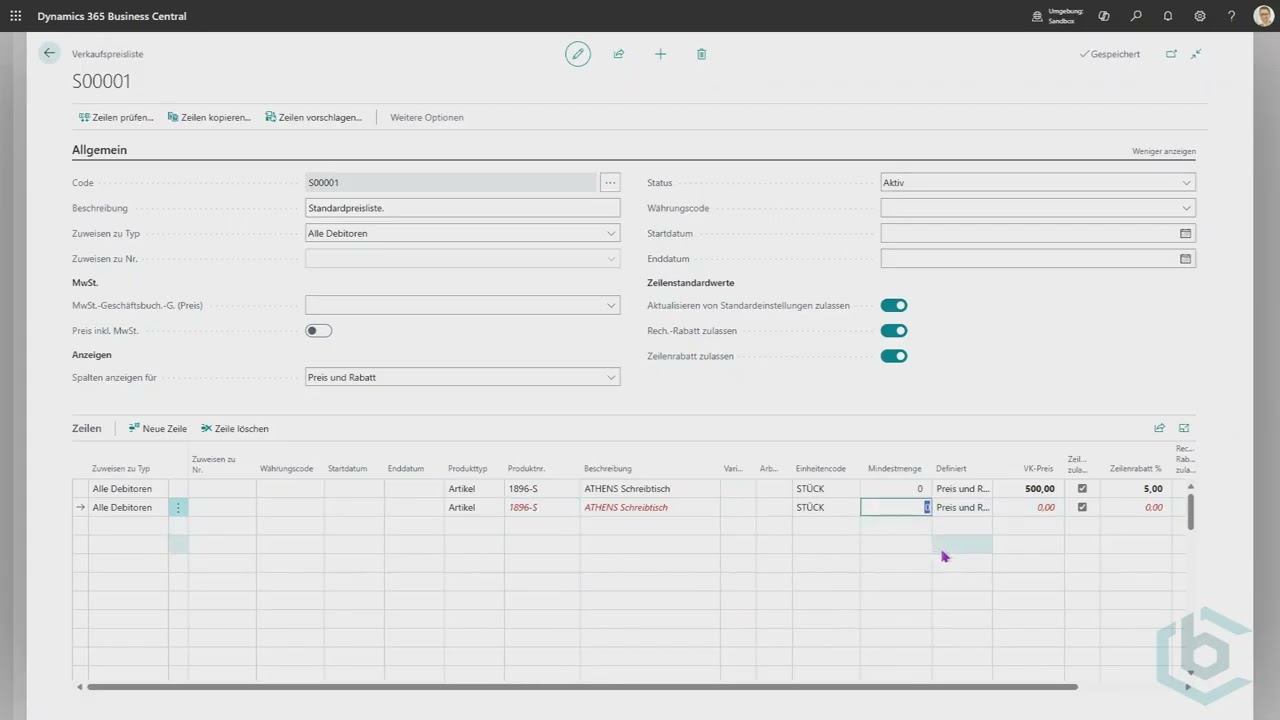This screenshot has width=1280, height=720.
Task: Open the settings gear icon
Action: 1200,16
